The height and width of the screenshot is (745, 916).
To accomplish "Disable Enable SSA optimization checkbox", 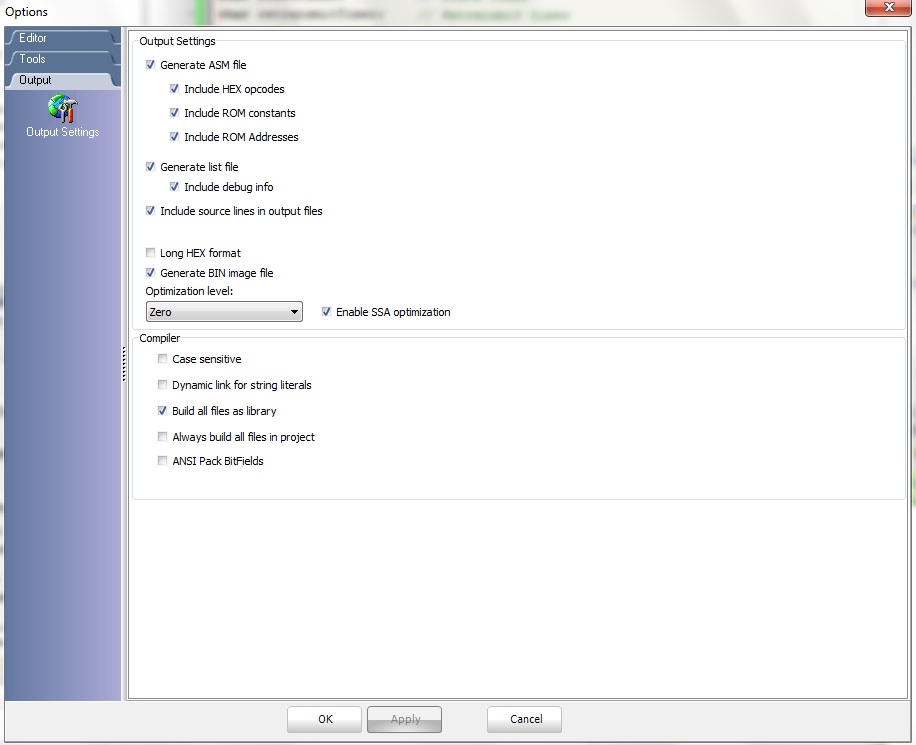I will 326,312.
